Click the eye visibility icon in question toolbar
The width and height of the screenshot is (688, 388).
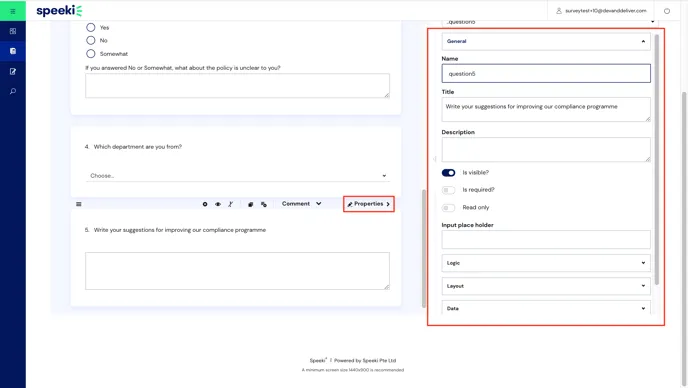pyautogui.click(x=218, y=204)
